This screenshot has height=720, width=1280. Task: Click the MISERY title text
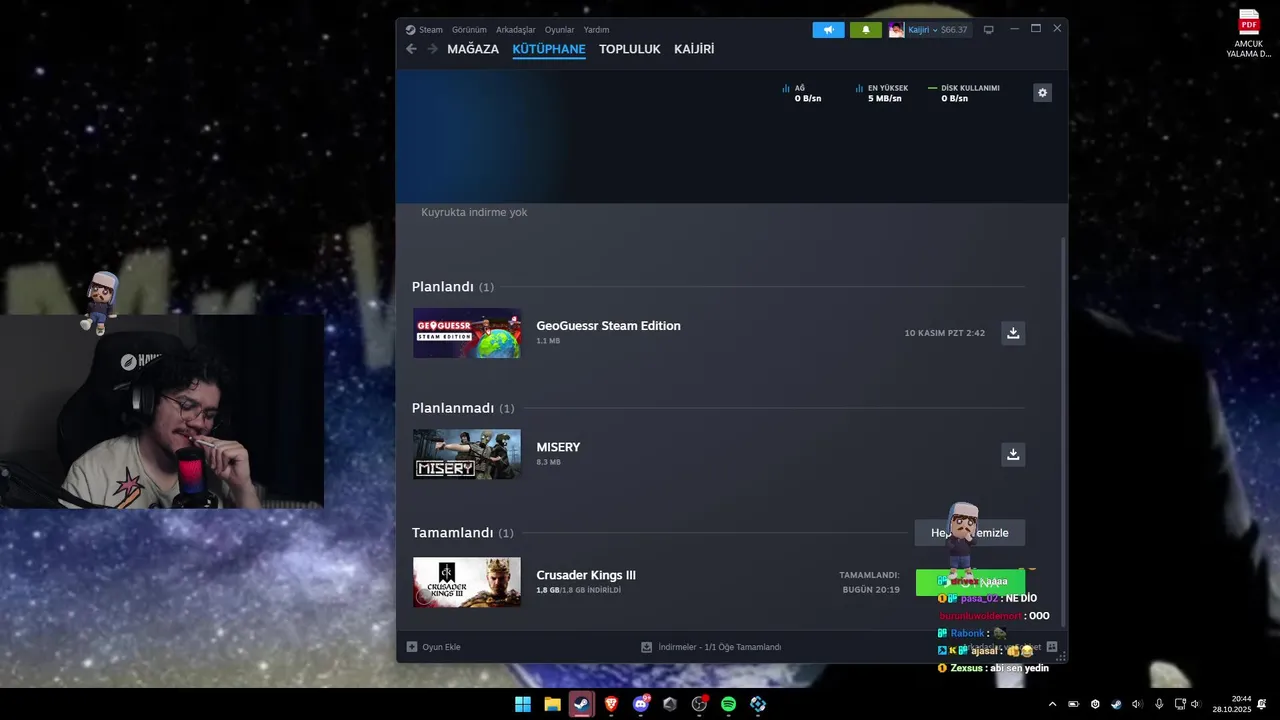point(558,447)
